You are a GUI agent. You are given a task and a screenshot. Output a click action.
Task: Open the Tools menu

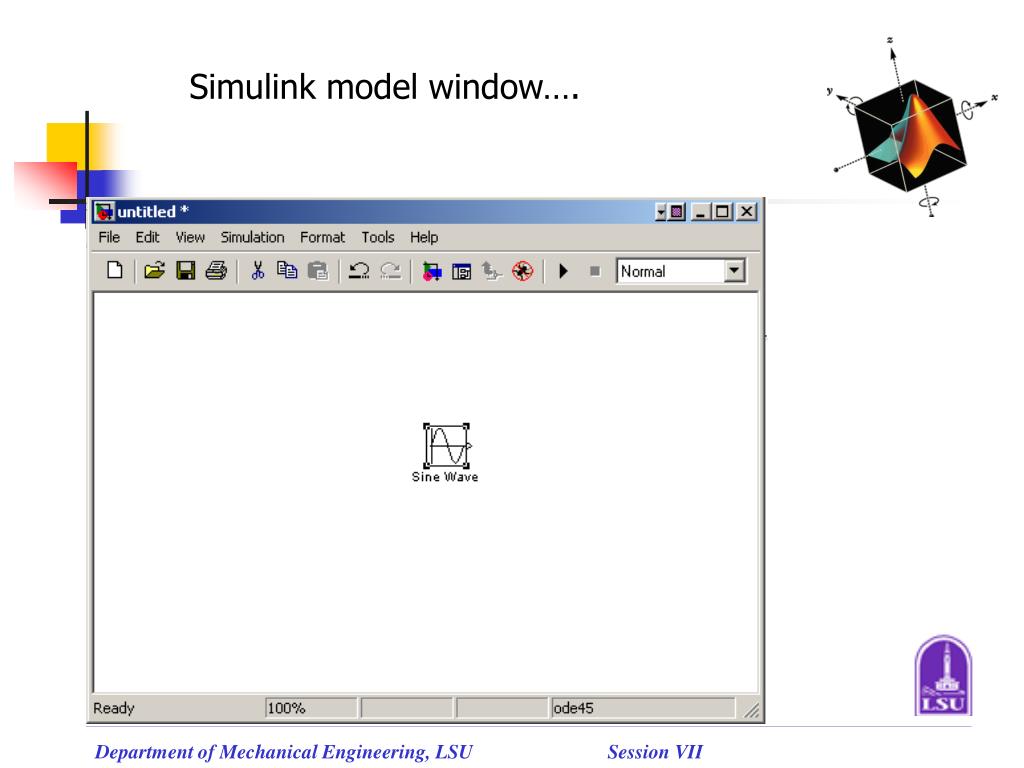pos(378,237)
